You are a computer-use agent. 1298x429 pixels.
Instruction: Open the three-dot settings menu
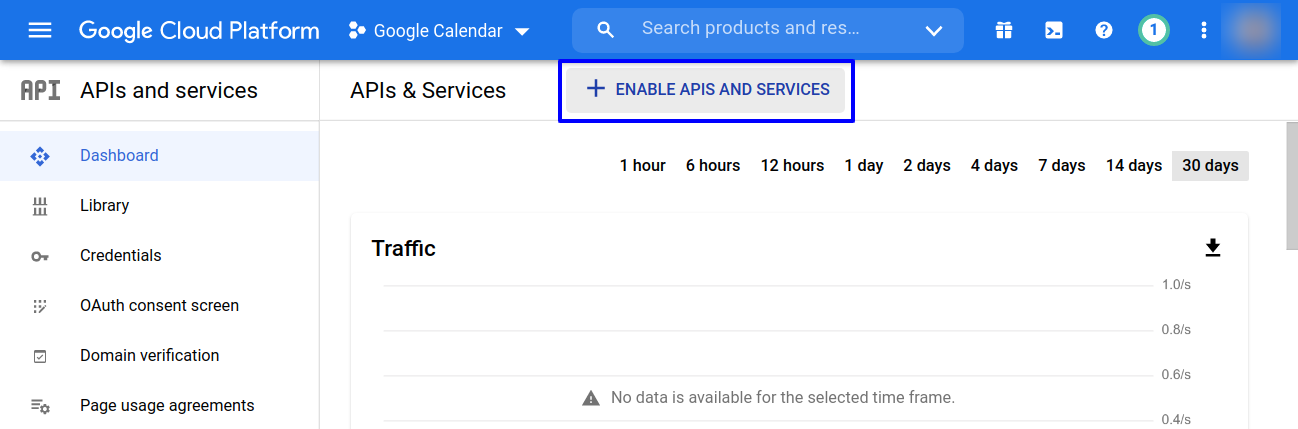pyautogui.click(x=1204, y=30)
